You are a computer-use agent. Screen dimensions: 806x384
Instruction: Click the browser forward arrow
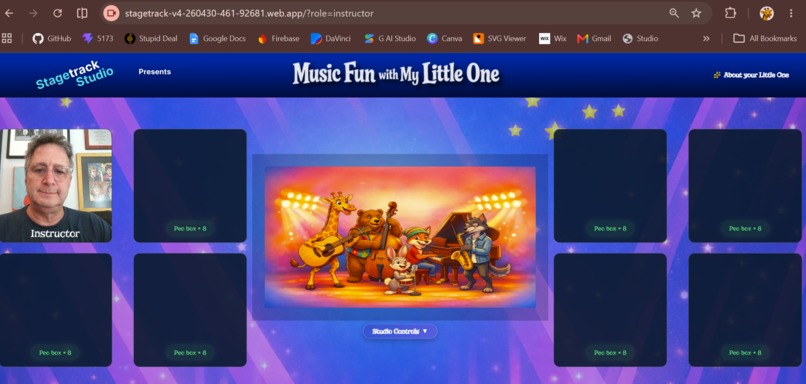(33, 13)
